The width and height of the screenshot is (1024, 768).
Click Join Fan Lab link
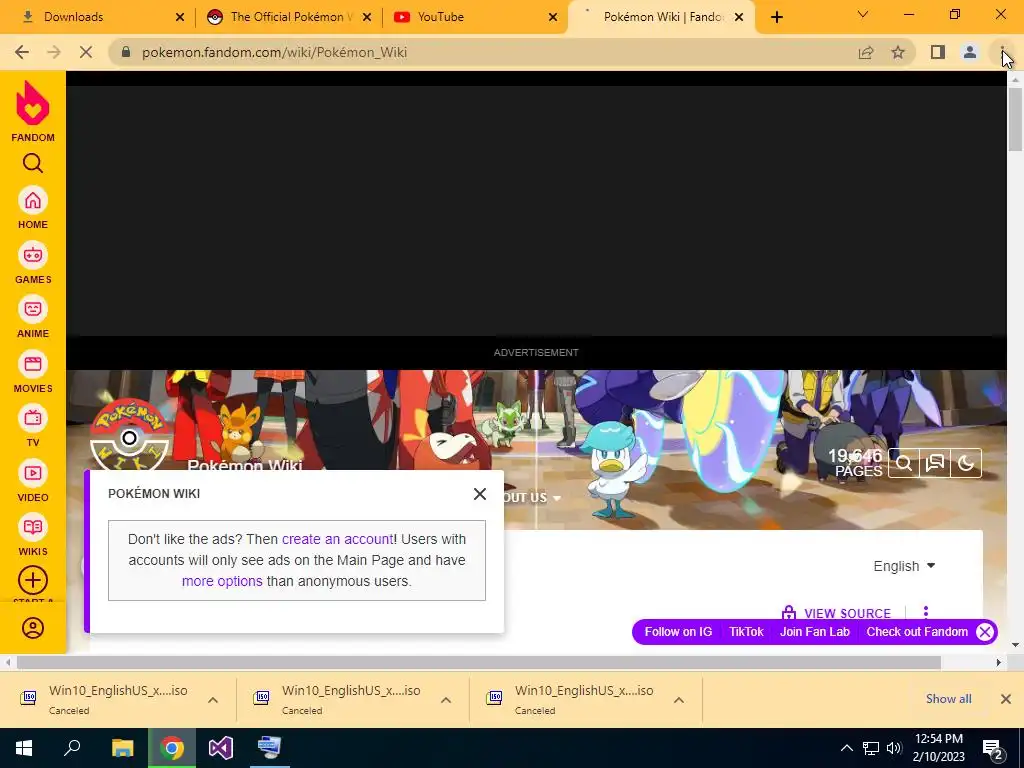click(x=814, y=632)
